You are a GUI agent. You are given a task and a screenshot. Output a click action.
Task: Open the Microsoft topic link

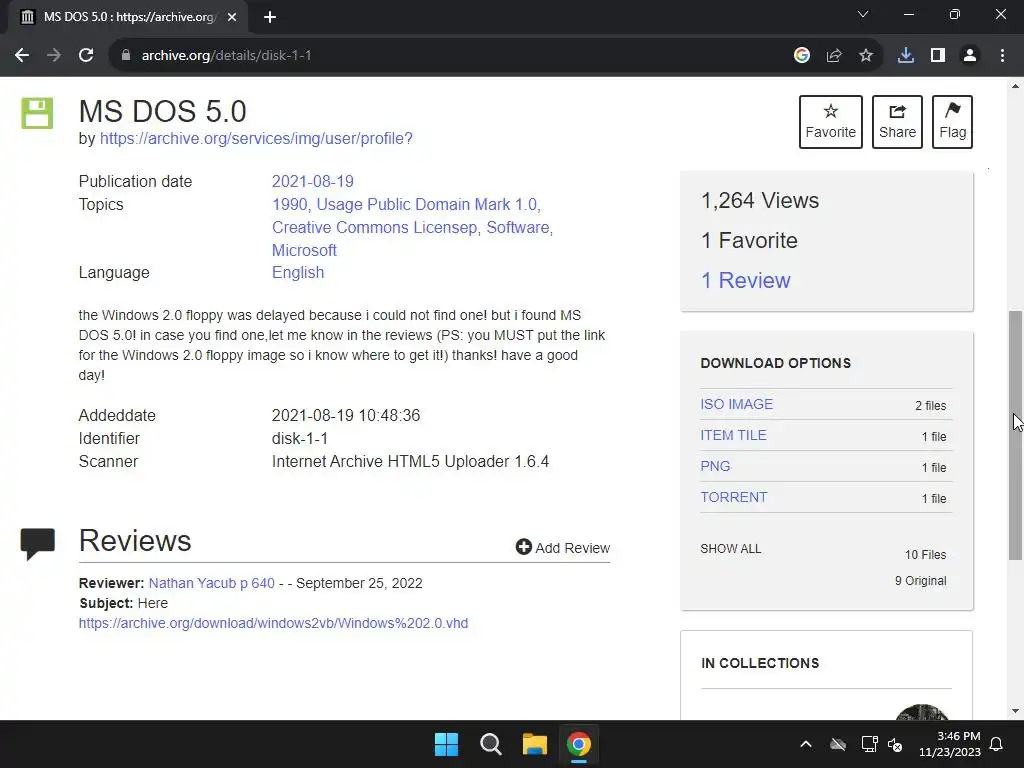(x=304, y=250)
